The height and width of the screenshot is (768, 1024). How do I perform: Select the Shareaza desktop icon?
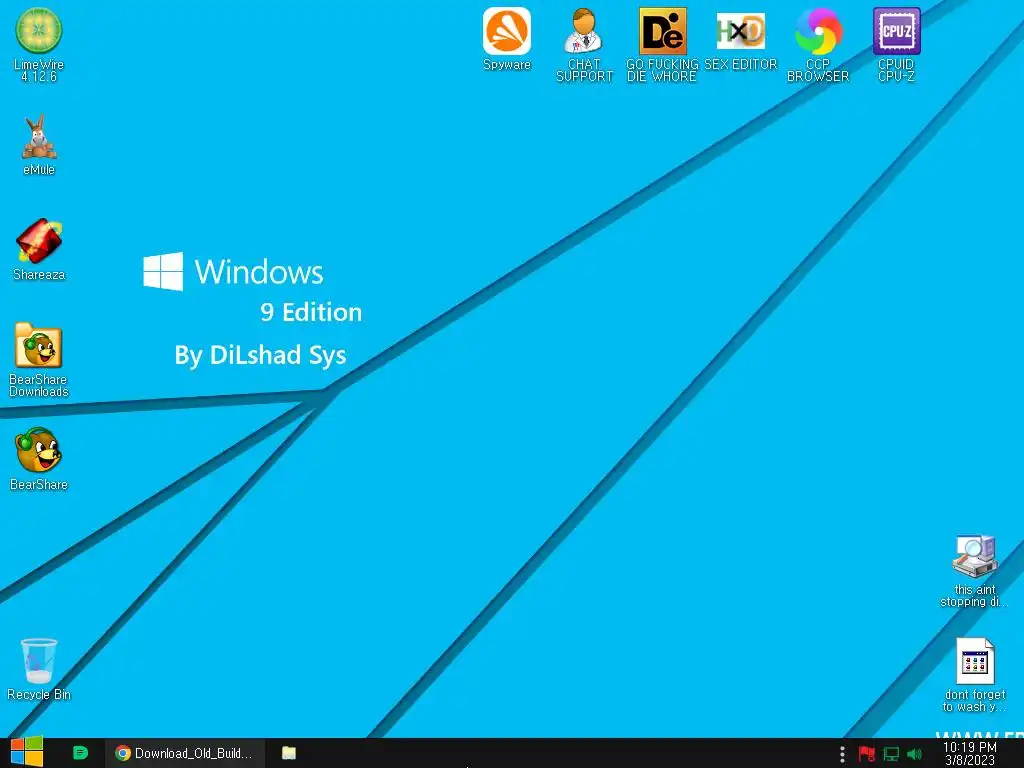pyautogui.click(x=39, y=249)
